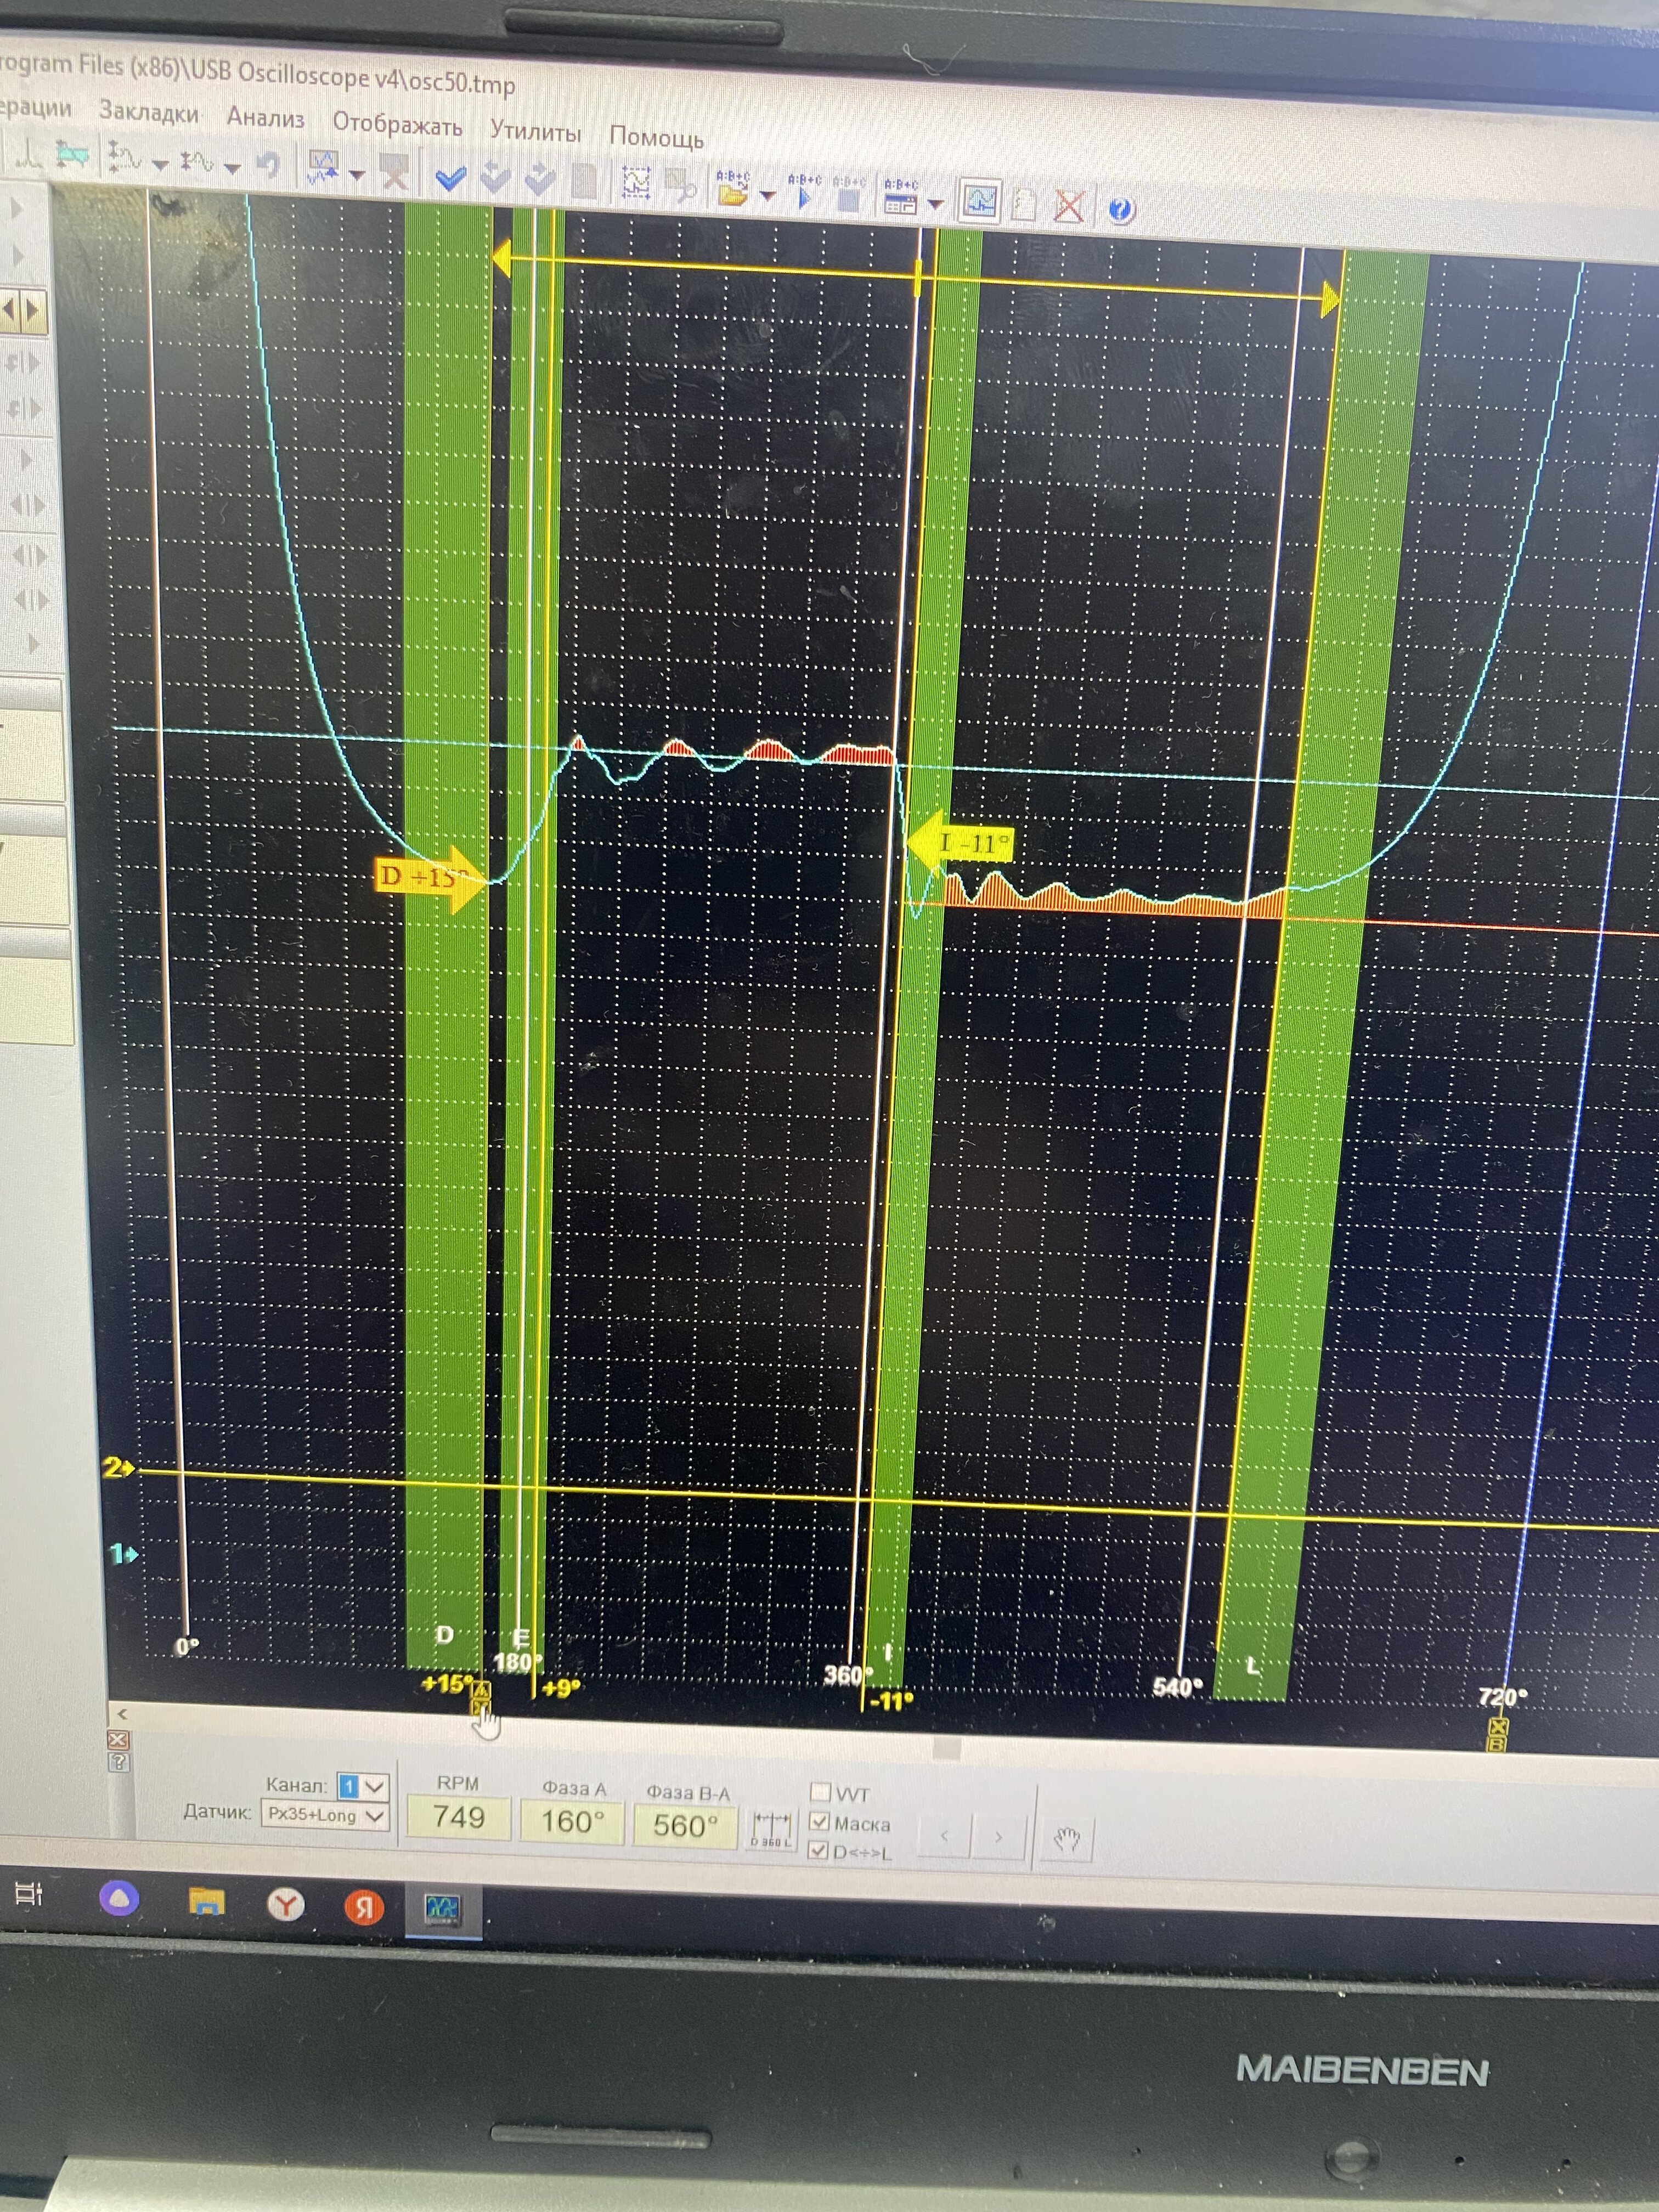Open the arrow next to A:B+C folder icon

point(768,196)
